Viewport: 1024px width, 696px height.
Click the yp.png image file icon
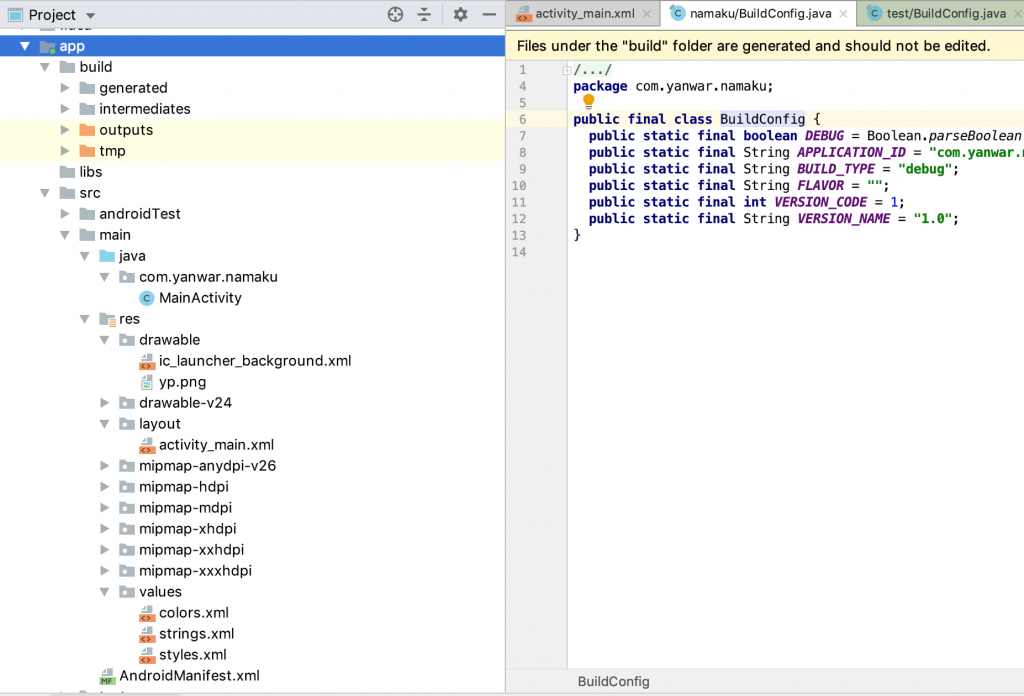[145, 382]
